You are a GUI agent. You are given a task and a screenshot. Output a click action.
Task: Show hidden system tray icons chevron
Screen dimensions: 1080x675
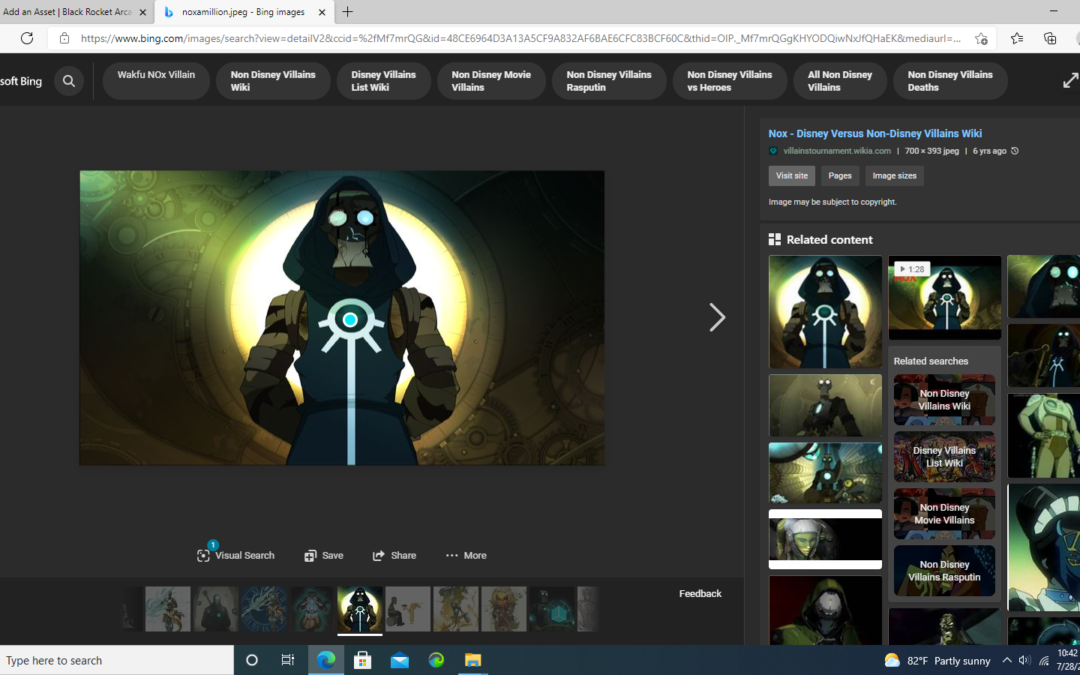pos(1006,661)
